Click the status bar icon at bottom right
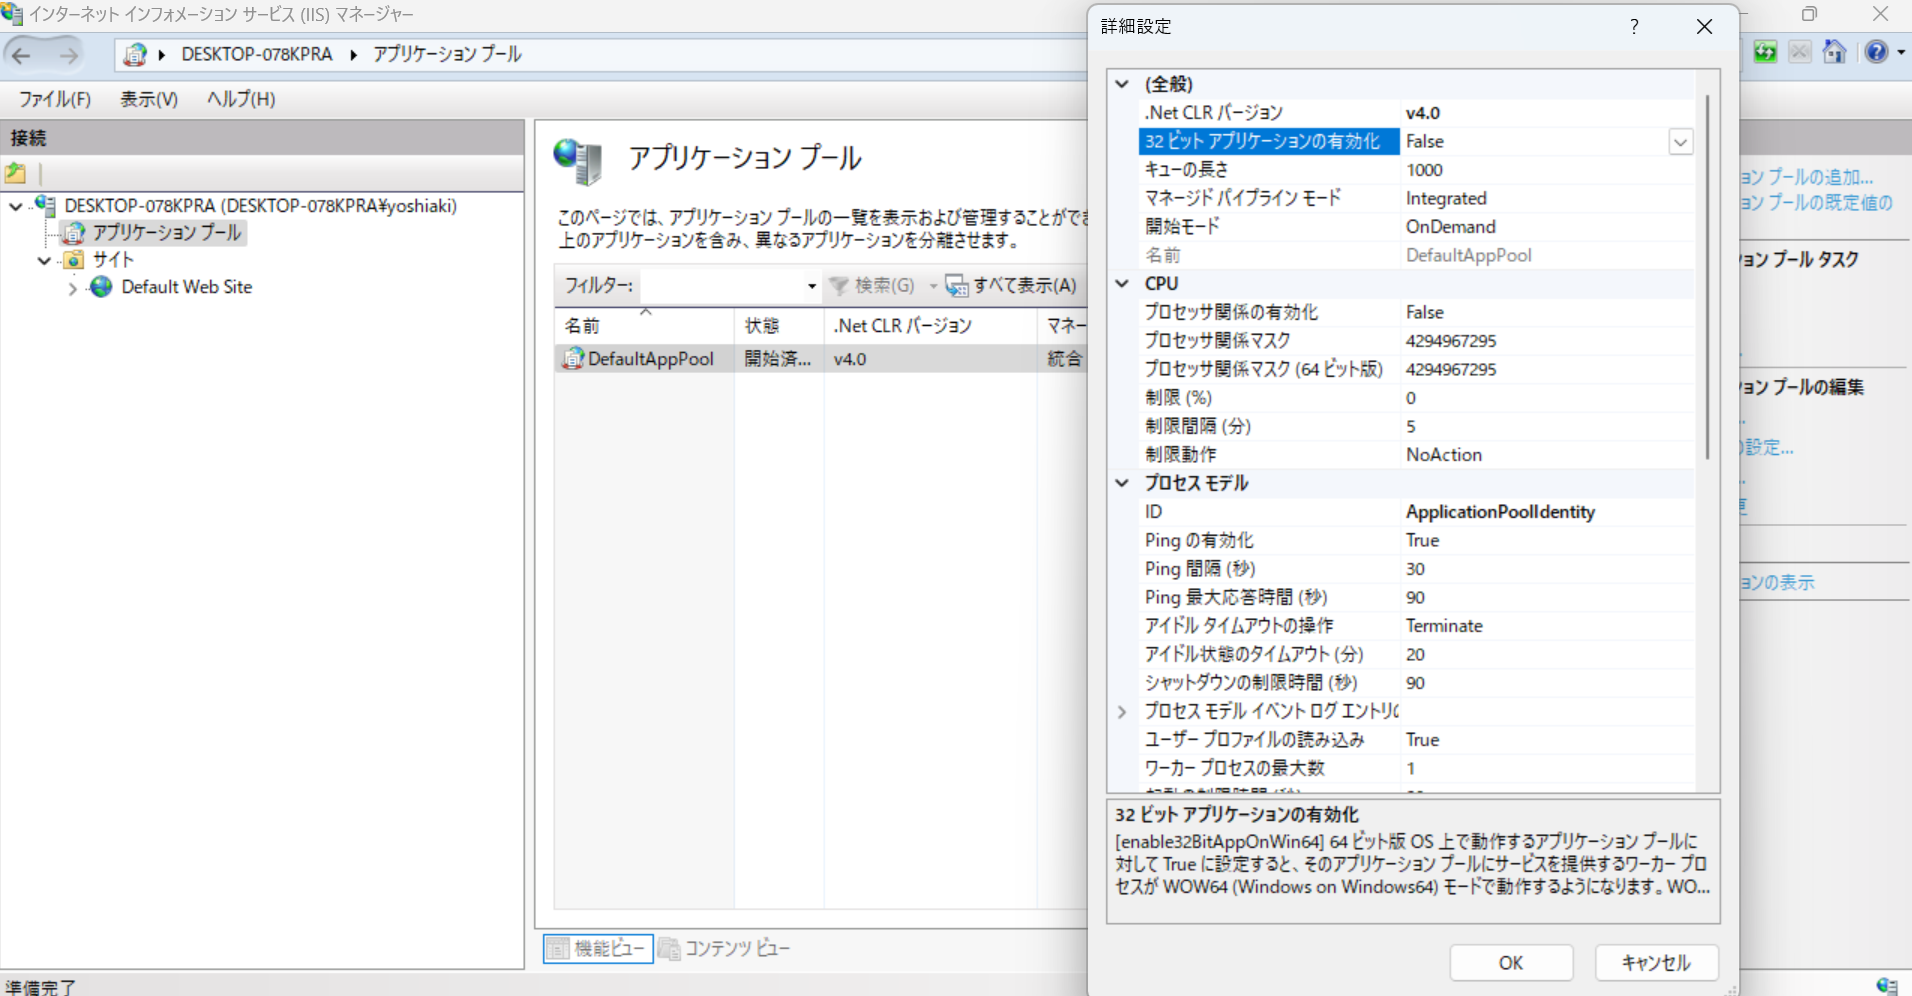 [x=1887, y=986]
